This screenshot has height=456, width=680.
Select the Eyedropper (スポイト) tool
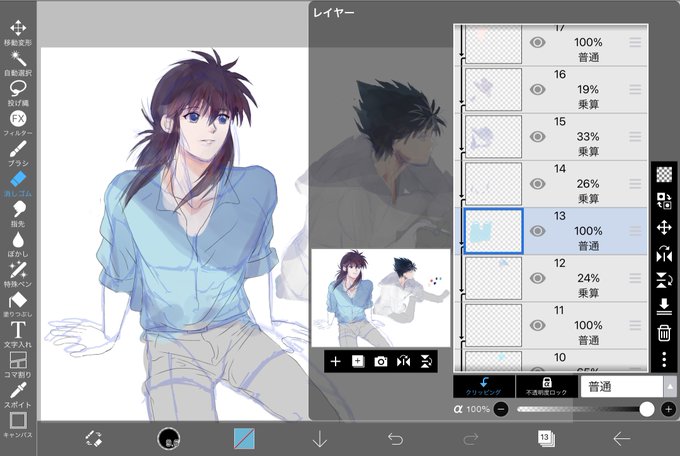[18, 395]
